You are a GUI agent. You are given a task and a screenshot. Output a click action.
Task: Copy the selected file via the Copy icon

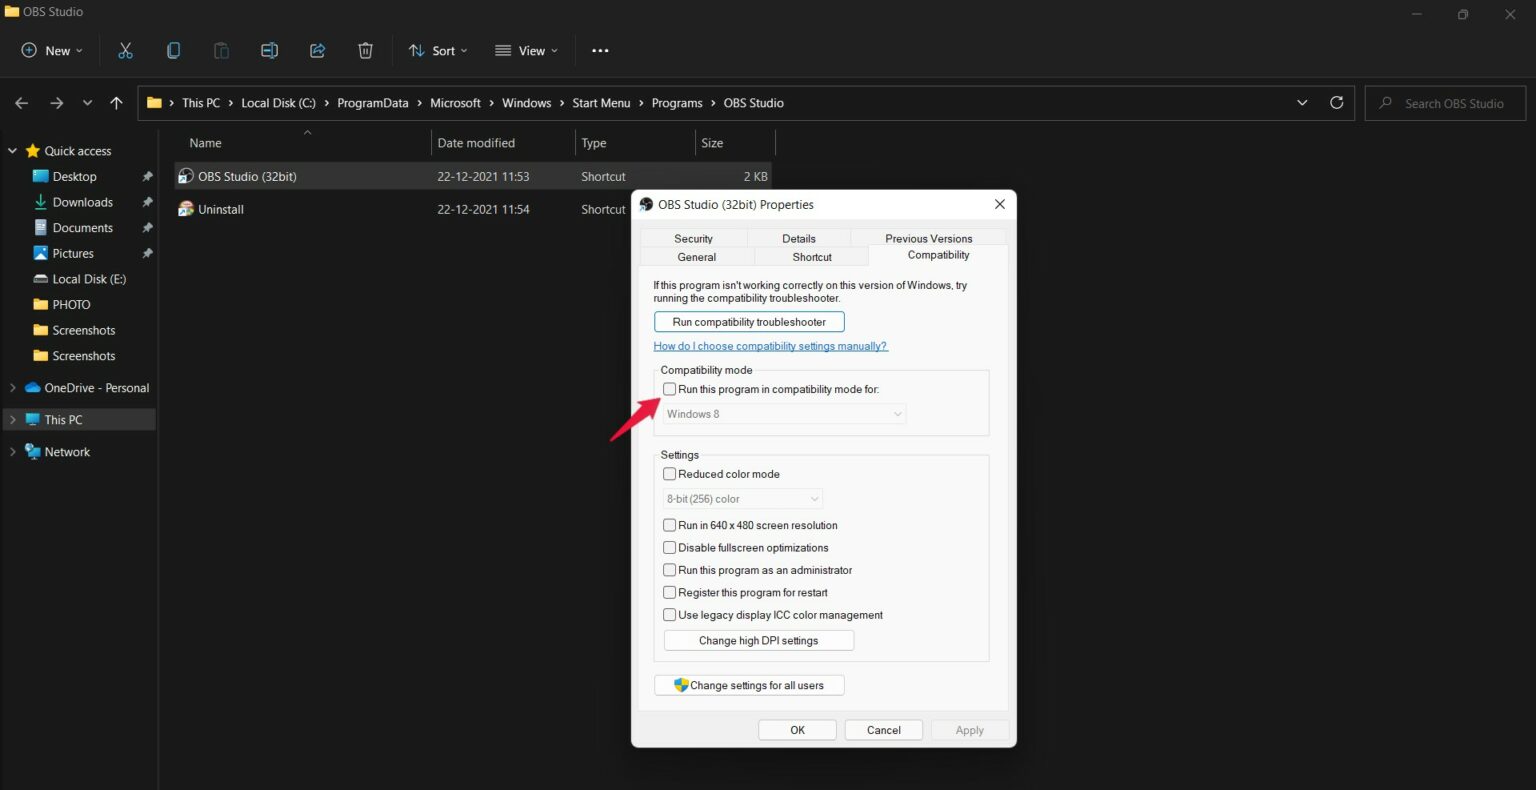coord(173,50)
